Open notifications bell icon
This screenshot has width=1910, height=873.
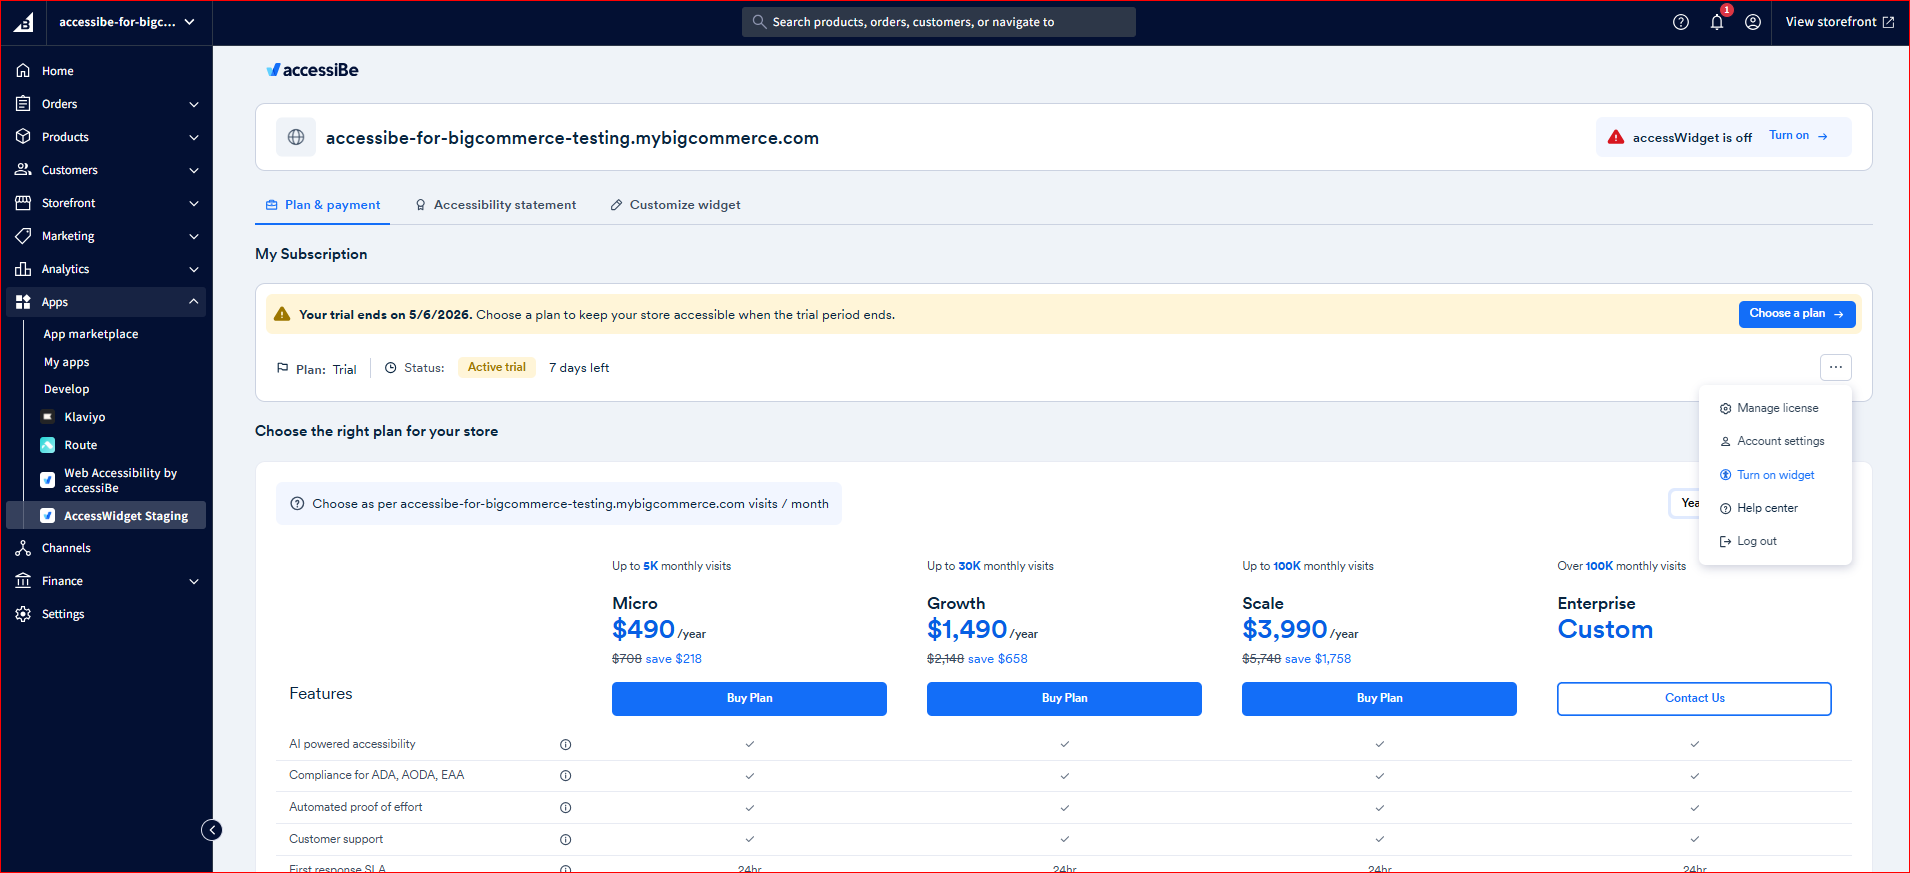point(1717,22)
